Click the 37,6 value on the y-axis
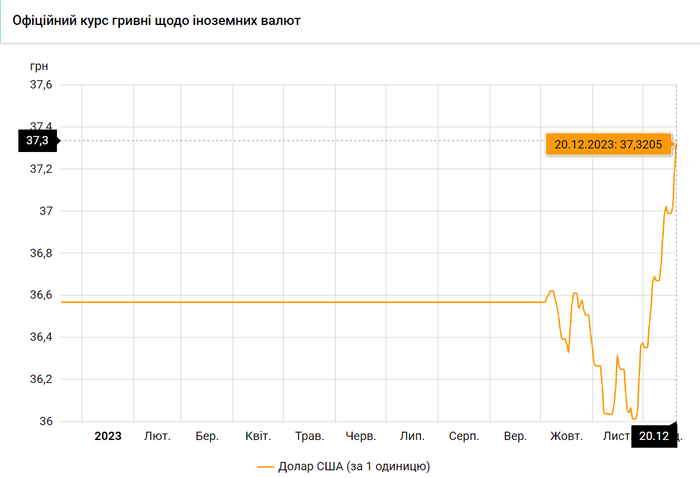This screenshot has width=700, height=478. (x=42, y=85)
